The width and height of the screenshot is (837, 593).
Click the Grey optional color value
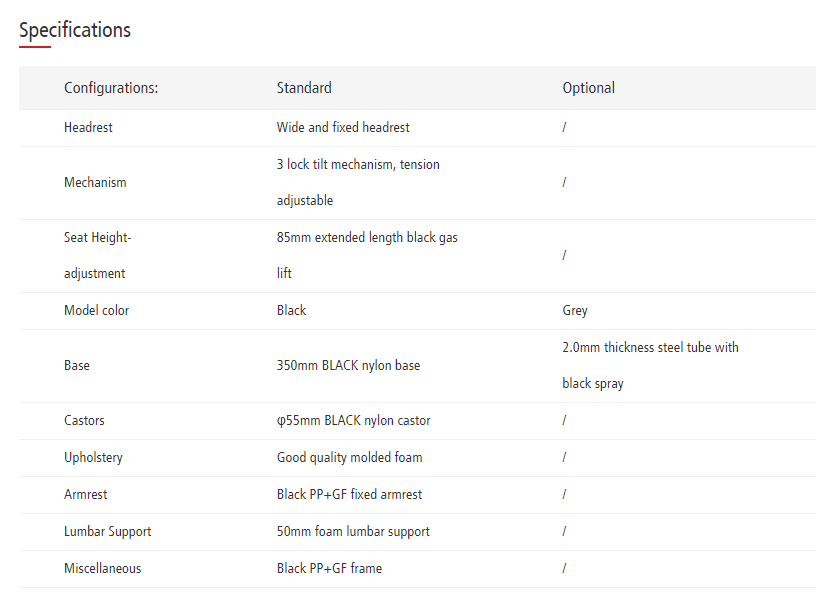pyautogui.click(x=575, y=311)
